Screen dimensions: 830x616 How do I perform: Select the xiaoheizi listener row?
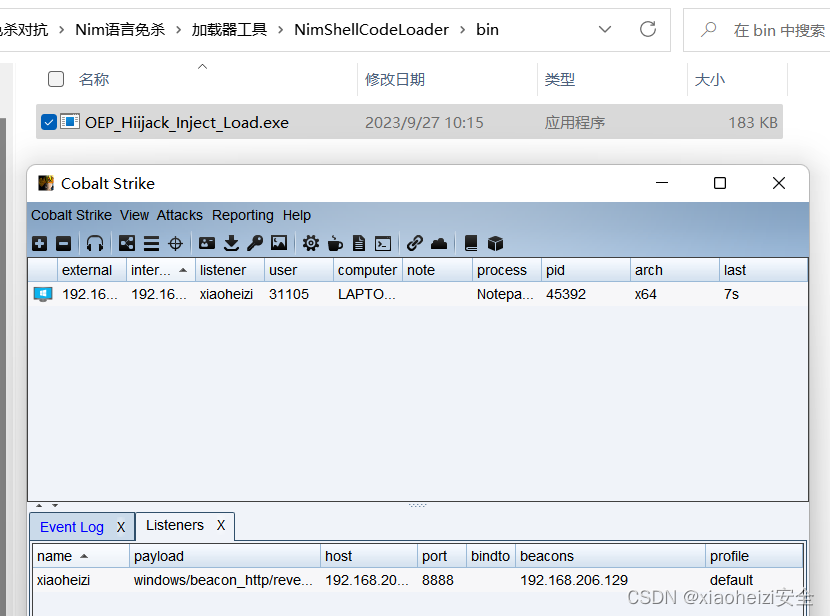(418, 580)
